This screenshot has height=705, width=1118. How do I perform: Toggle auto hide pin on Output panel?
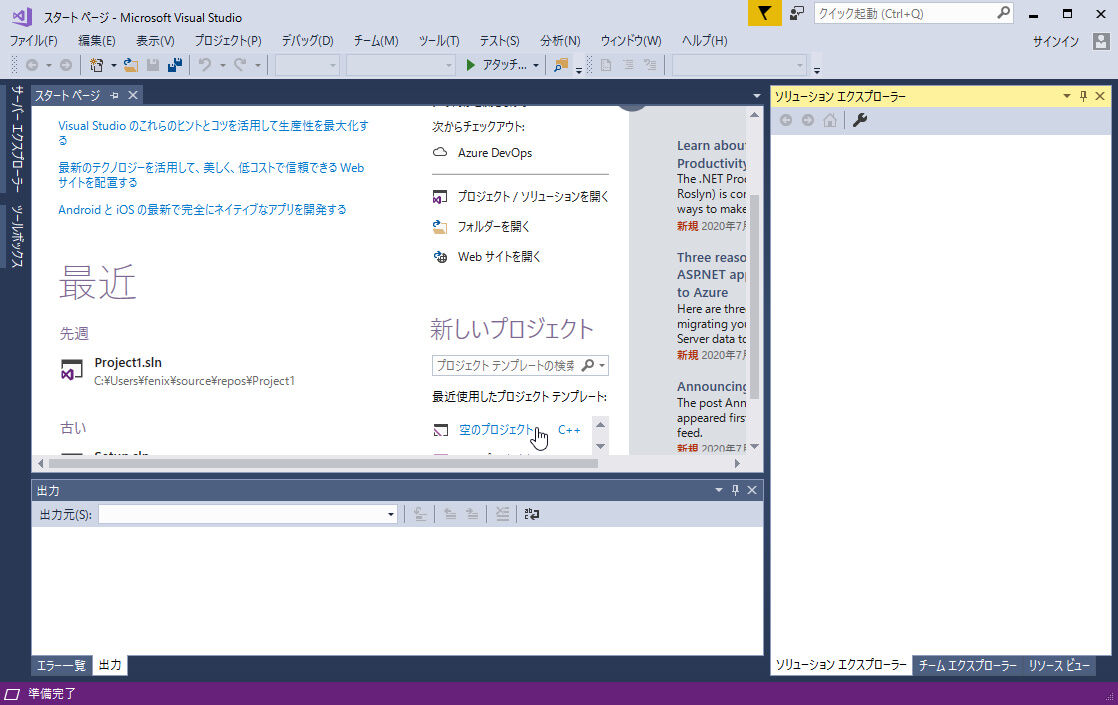point(735,490)
